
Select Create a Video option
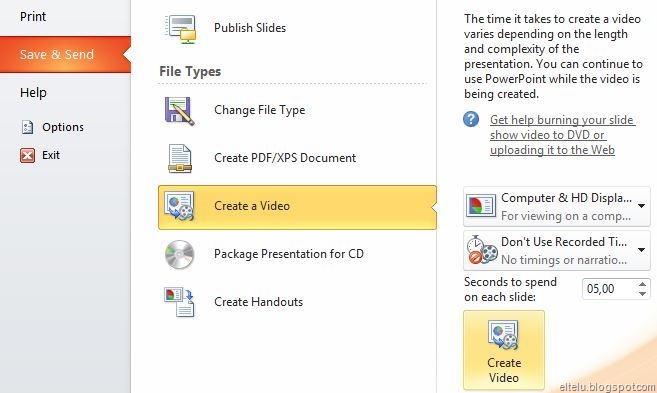pyautogui.click(x=297, y=207)
